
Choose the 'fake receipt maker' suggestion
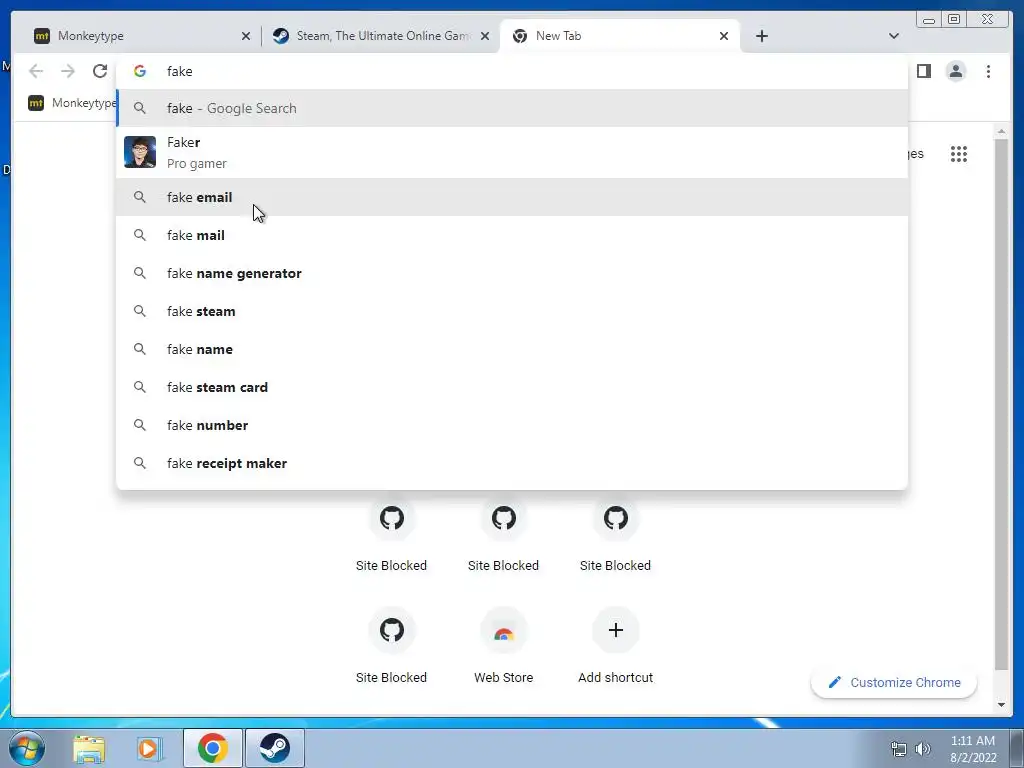click(512, 463)
